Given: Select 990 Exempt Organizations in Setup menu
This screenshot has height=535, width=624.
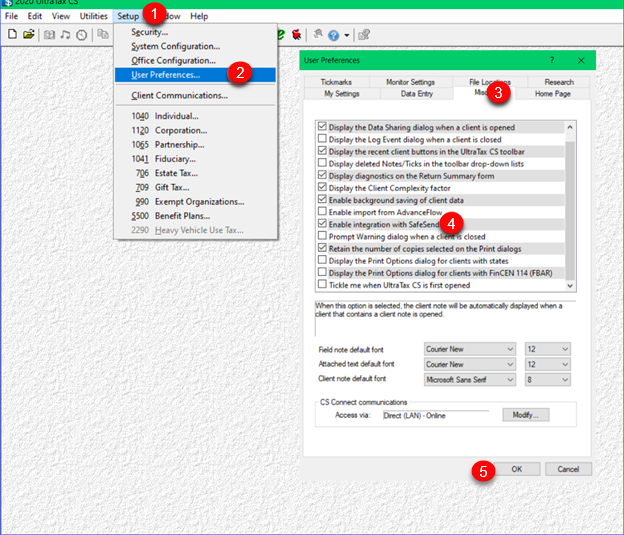Looking at the screenshot, I should [x=195, y=202].
